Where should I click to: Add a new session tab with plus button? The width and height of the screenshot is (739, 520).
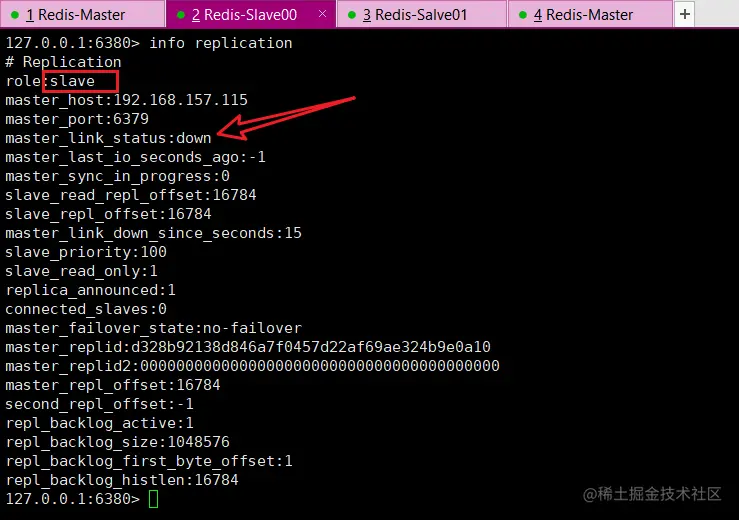[685, 15]
